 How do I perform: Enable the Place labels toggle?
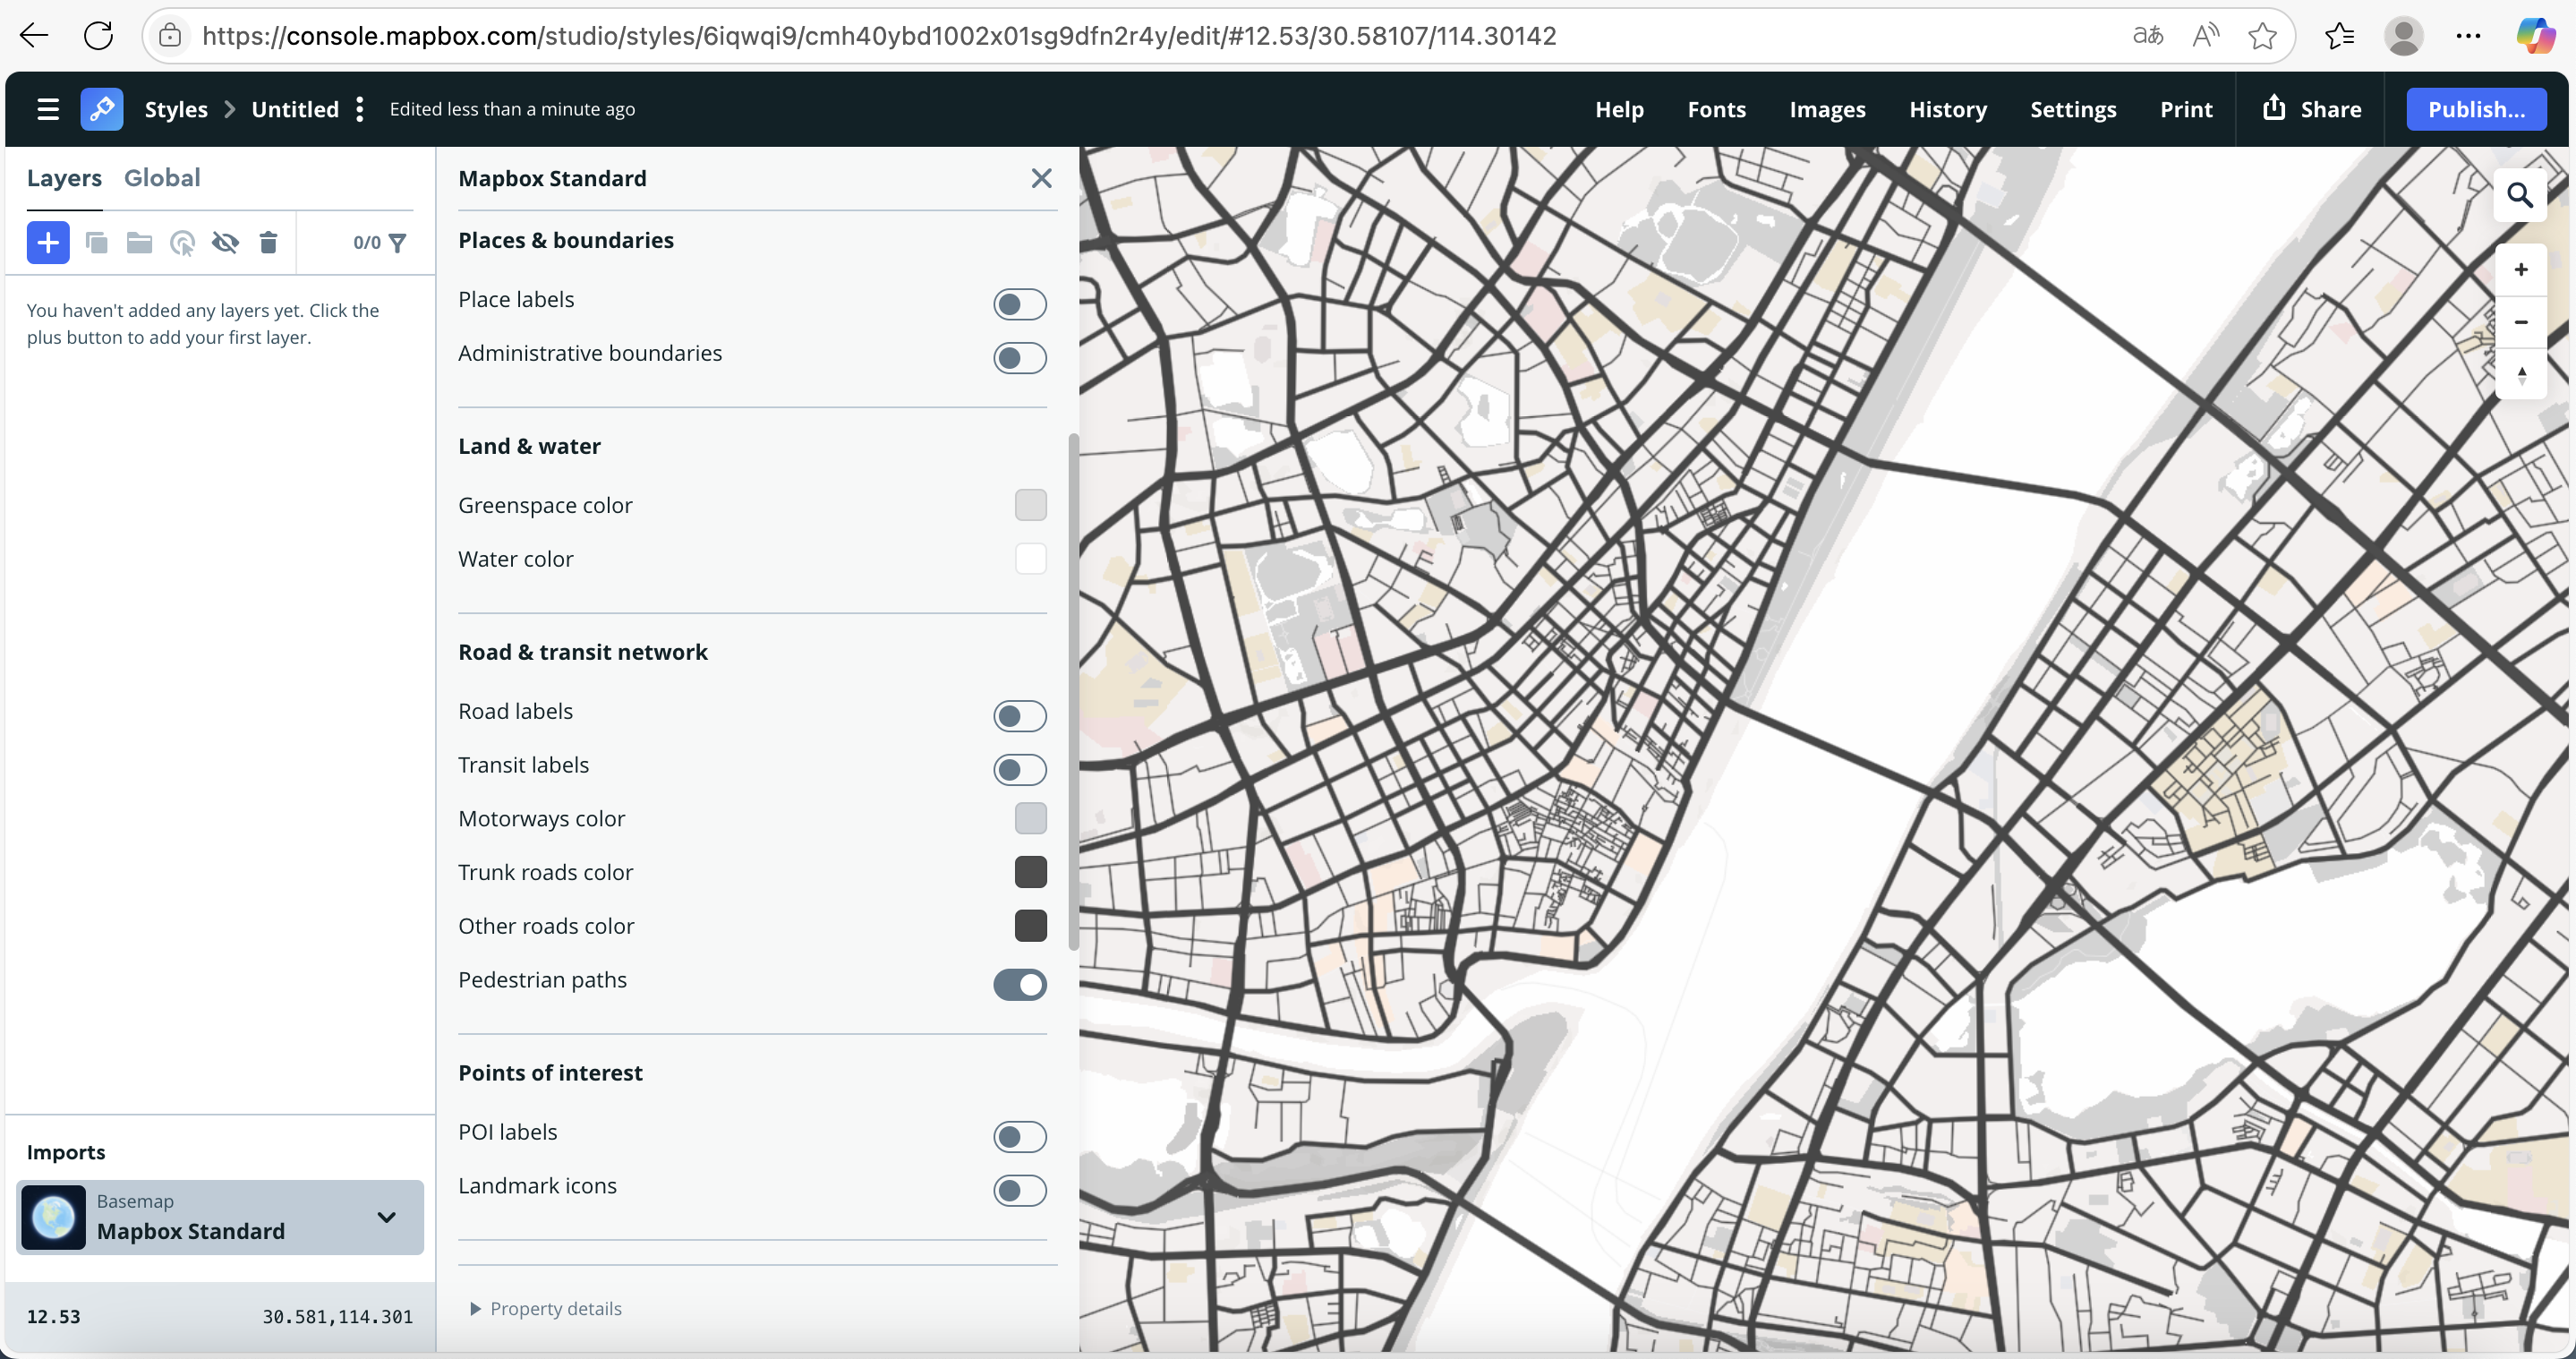tap(1019, 304)
